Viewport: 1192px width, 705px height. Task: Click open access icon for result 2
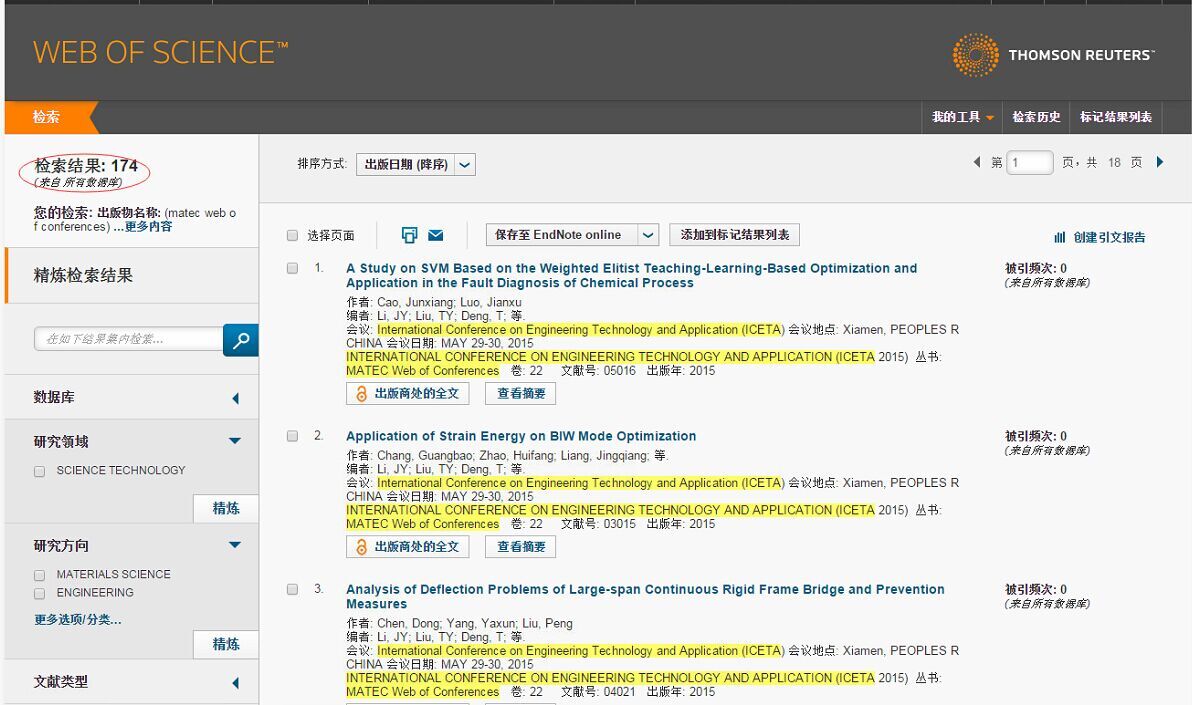(361, 547)
